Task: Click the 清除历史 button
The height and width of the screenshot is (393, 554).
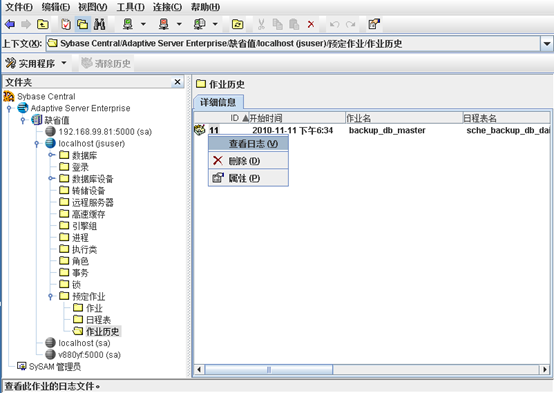Action: (x=106, y=64)
